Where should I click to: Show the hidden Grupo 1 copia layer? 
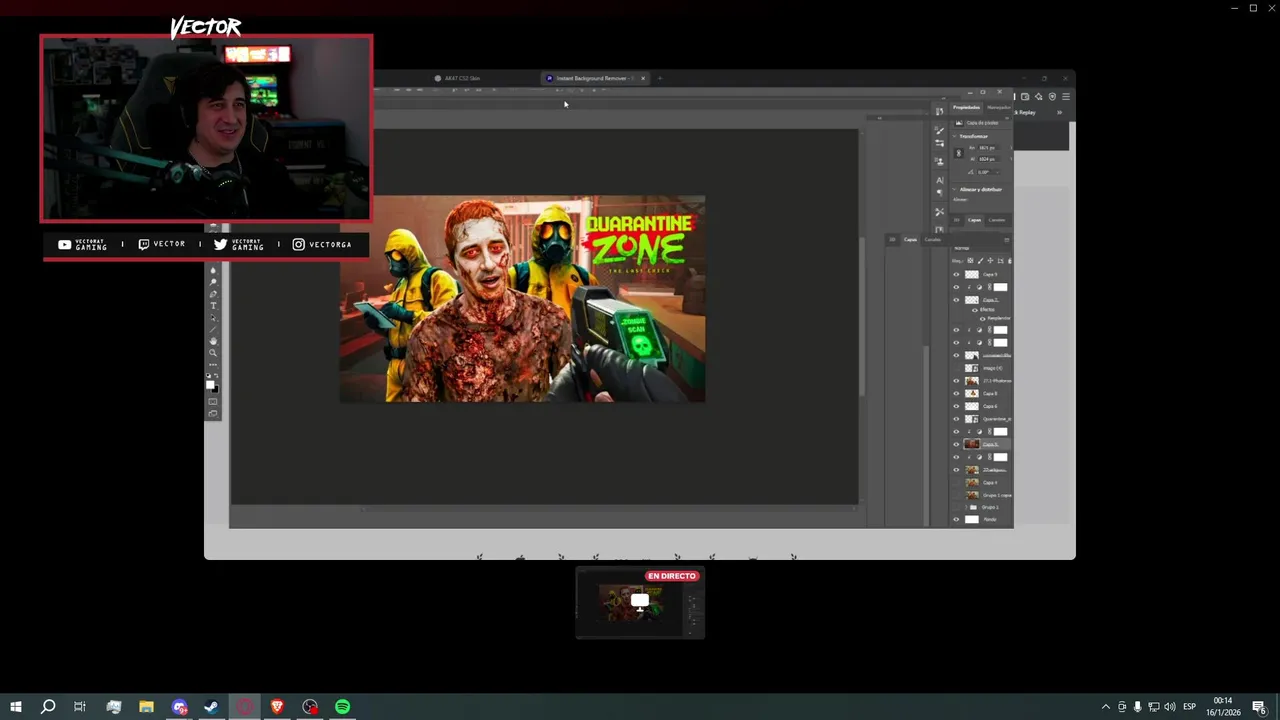(x=956, y=495)
